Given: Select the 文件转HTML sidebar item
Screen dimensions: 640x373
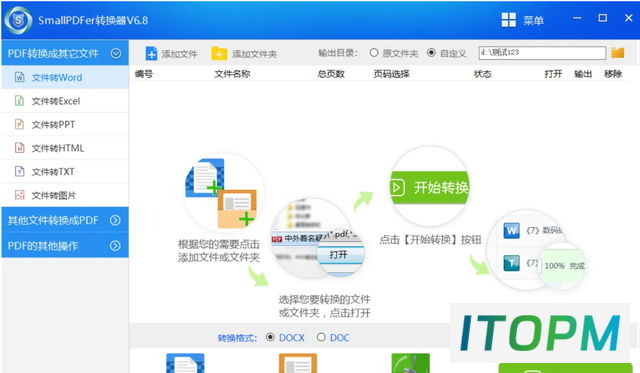Looking at the screenshot, I should 65,148.
